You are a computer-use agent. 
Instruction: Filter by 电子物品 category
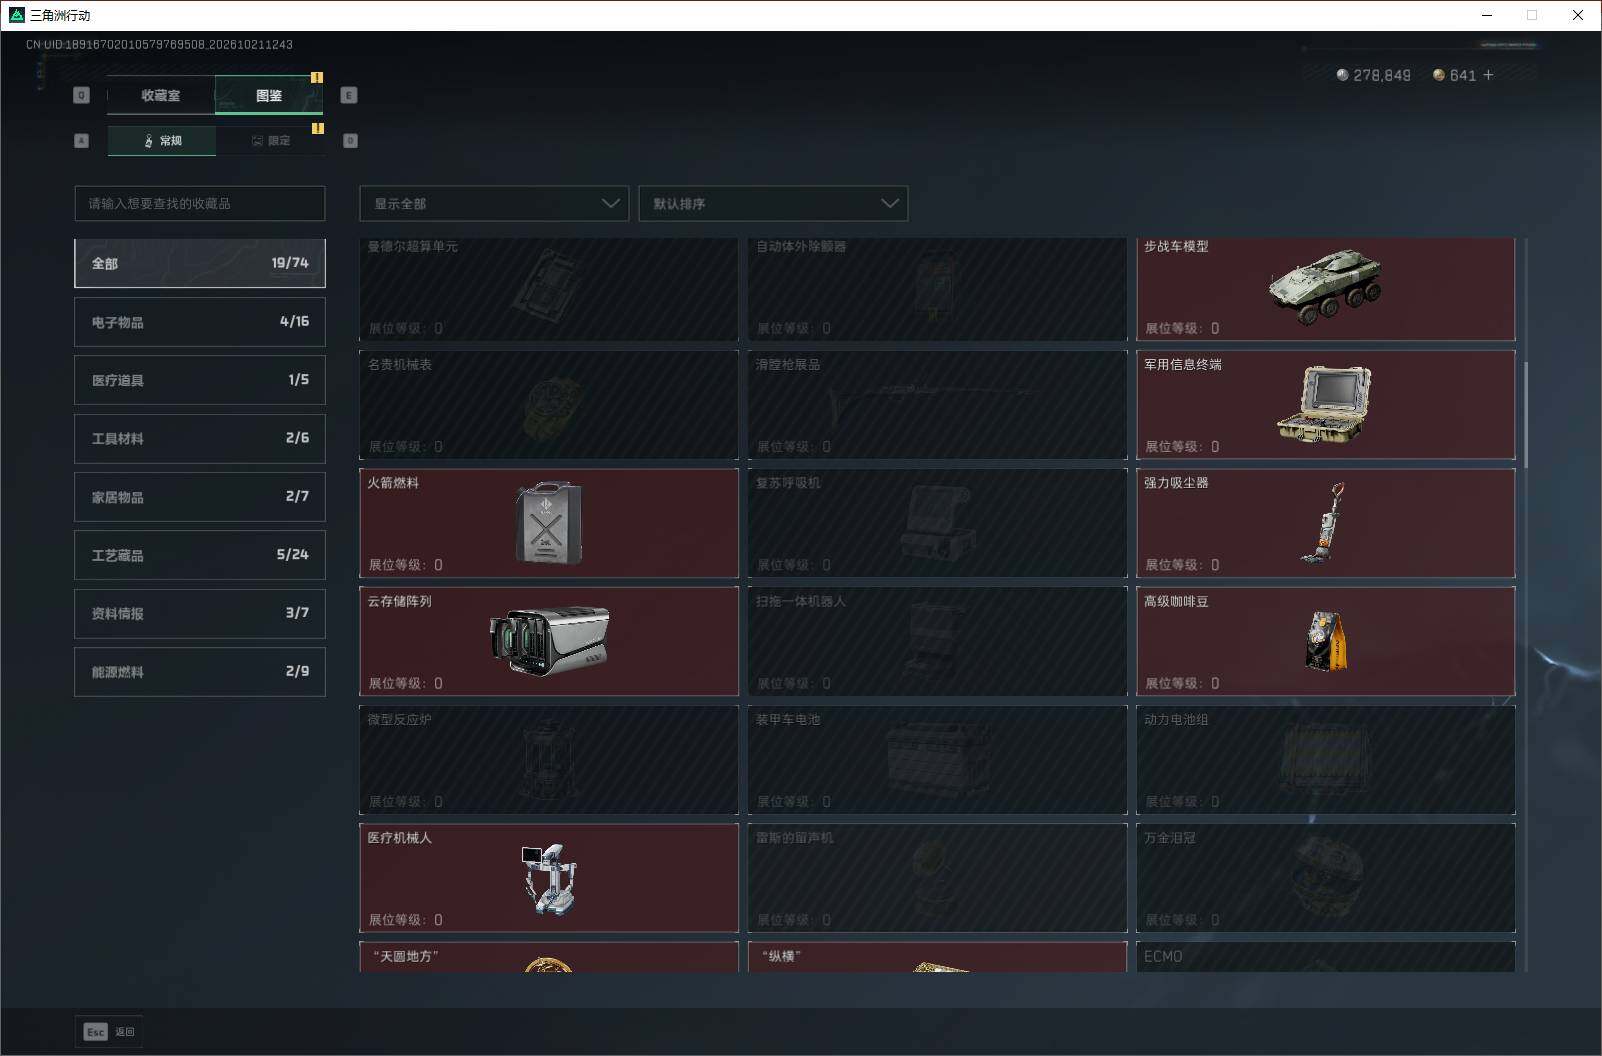[x=200, y=322]
